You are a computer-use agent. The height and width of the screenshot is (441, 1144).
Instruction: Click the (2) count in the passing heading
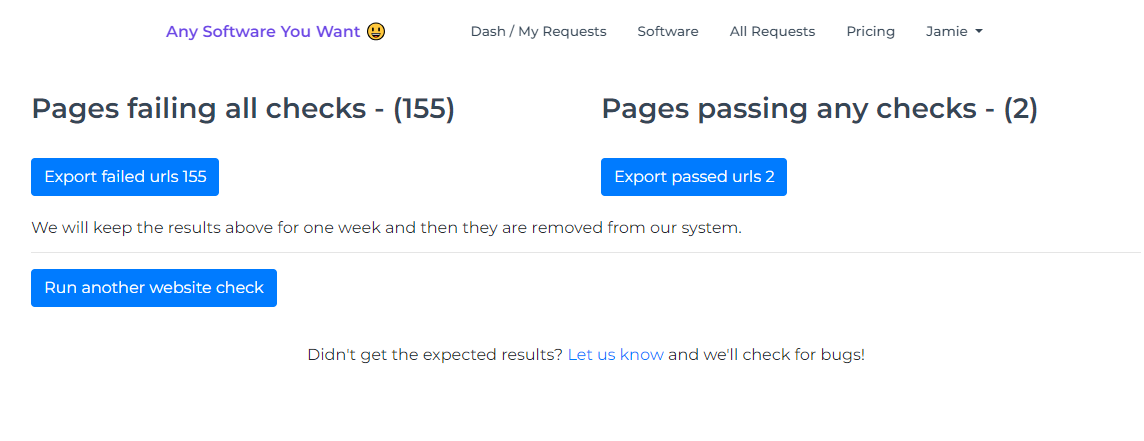pyautogui.click(x=1021, y=109)
